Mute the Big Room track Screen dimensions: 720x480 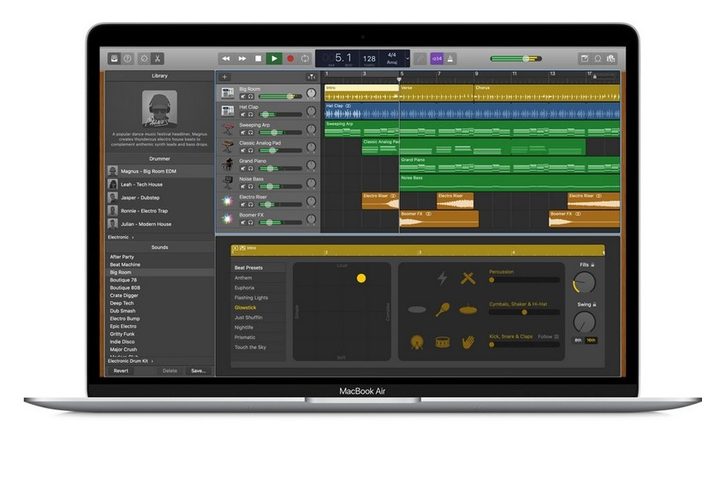click(243, 96)
